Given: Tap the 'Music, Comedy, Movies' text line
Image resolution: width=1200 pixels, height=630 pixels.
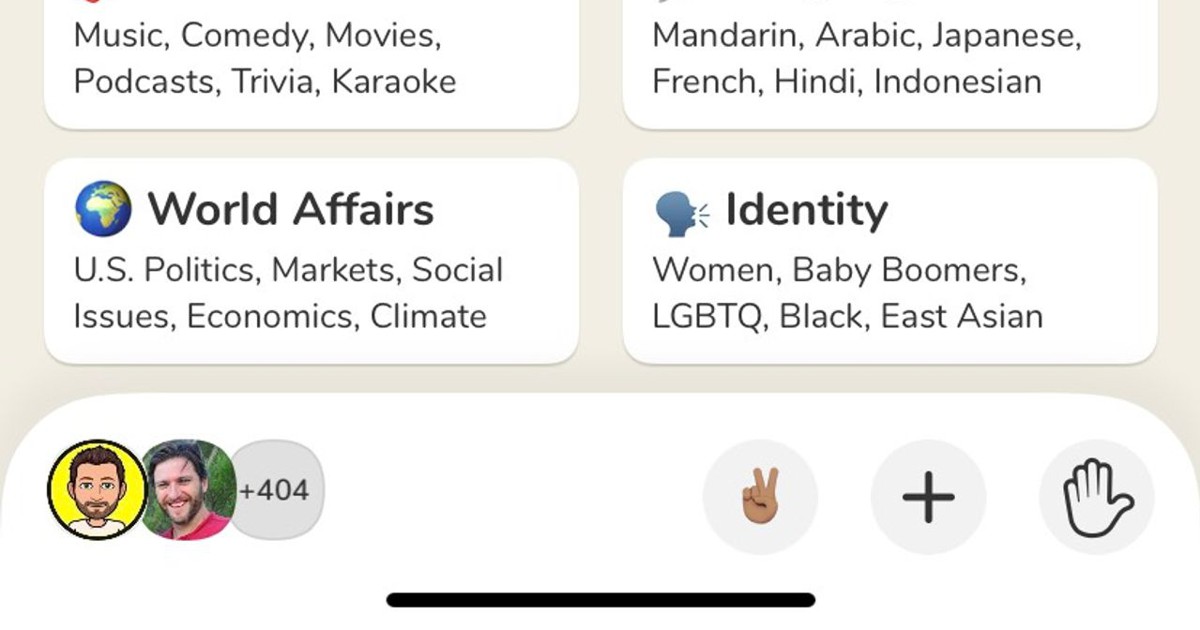Looking at the screenshot, I should (x=258, y=36).
